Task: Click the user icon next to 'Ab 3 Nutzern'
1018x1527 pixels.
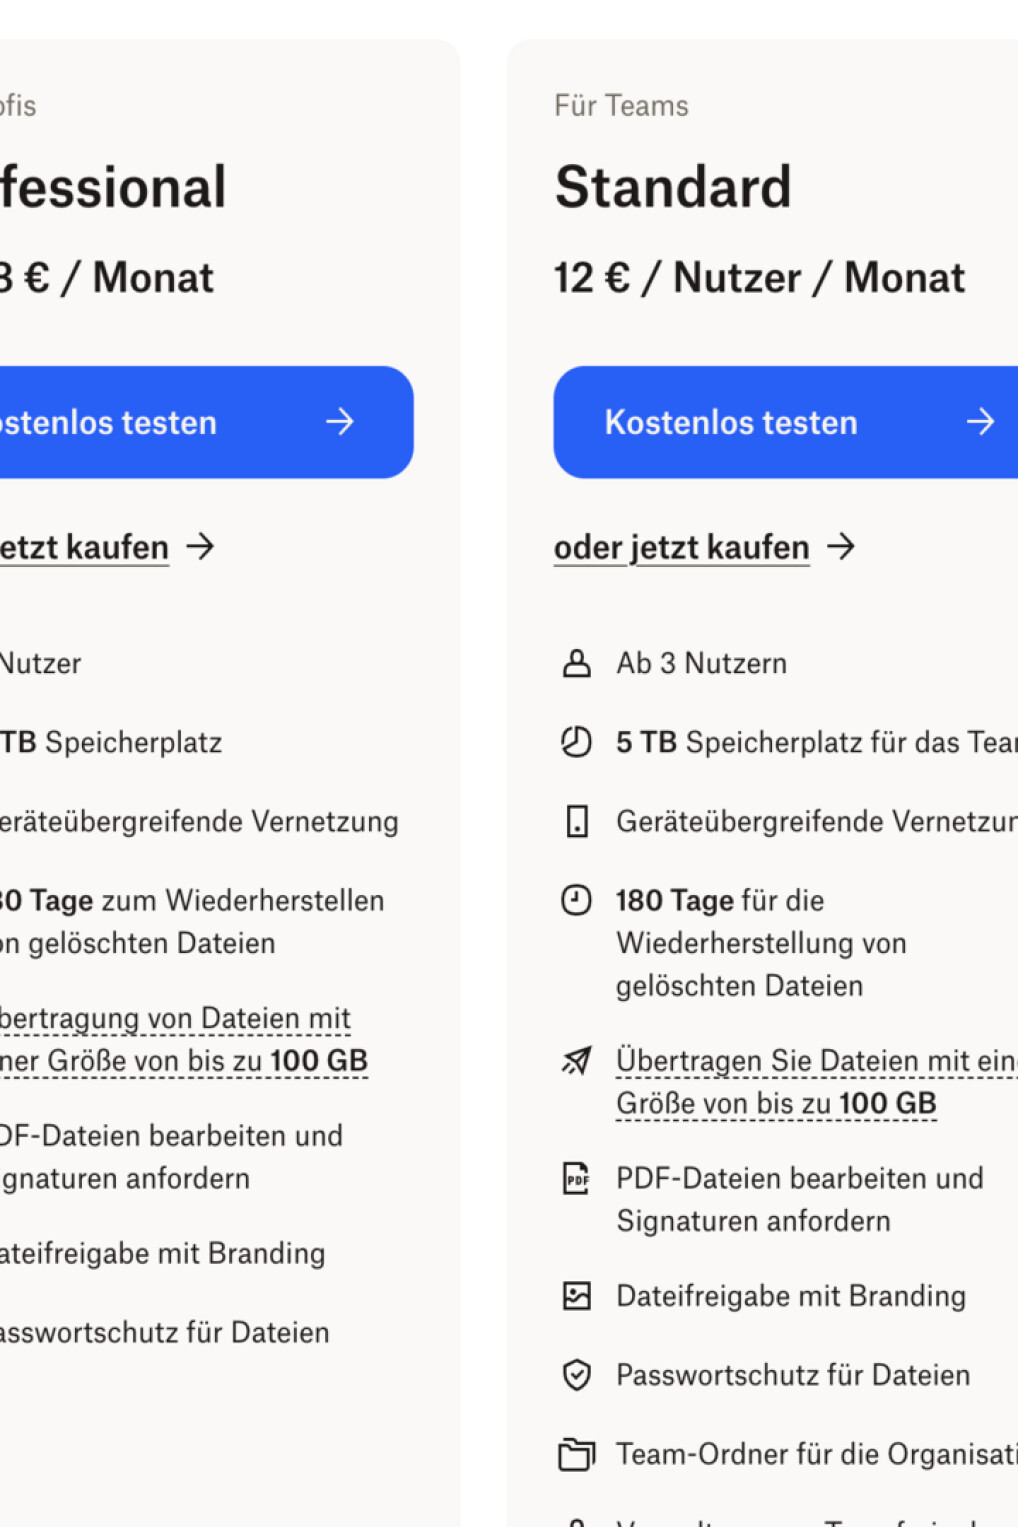Action: (576, 662)
